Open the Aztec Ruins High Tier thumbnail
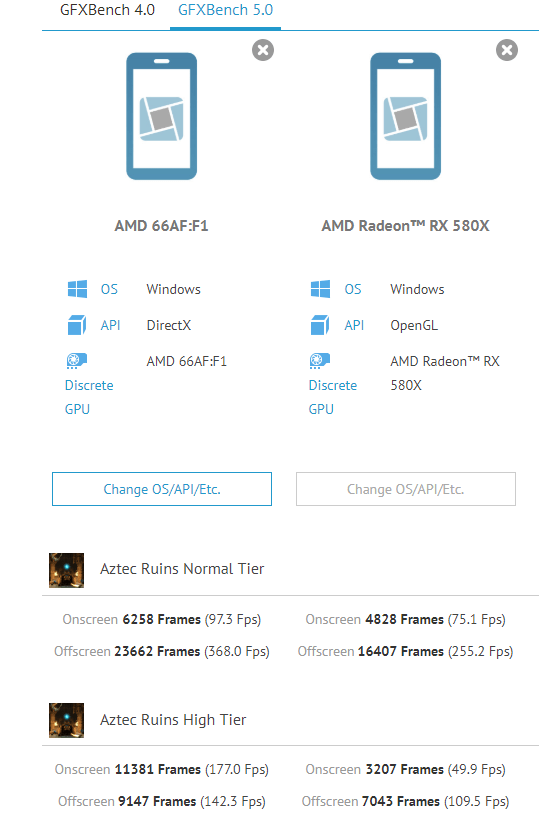The height and width of the screenshot is (840, 539). (x=66, y=720)
